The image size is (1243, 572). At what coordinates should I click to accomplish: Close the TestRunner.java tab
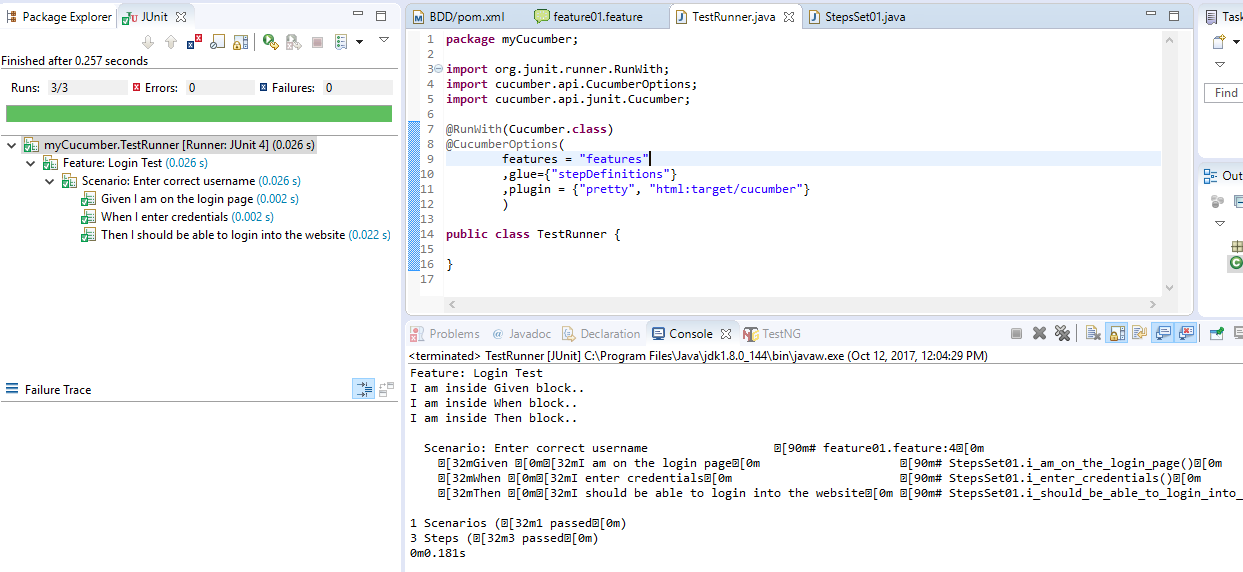tap(787, 17)
